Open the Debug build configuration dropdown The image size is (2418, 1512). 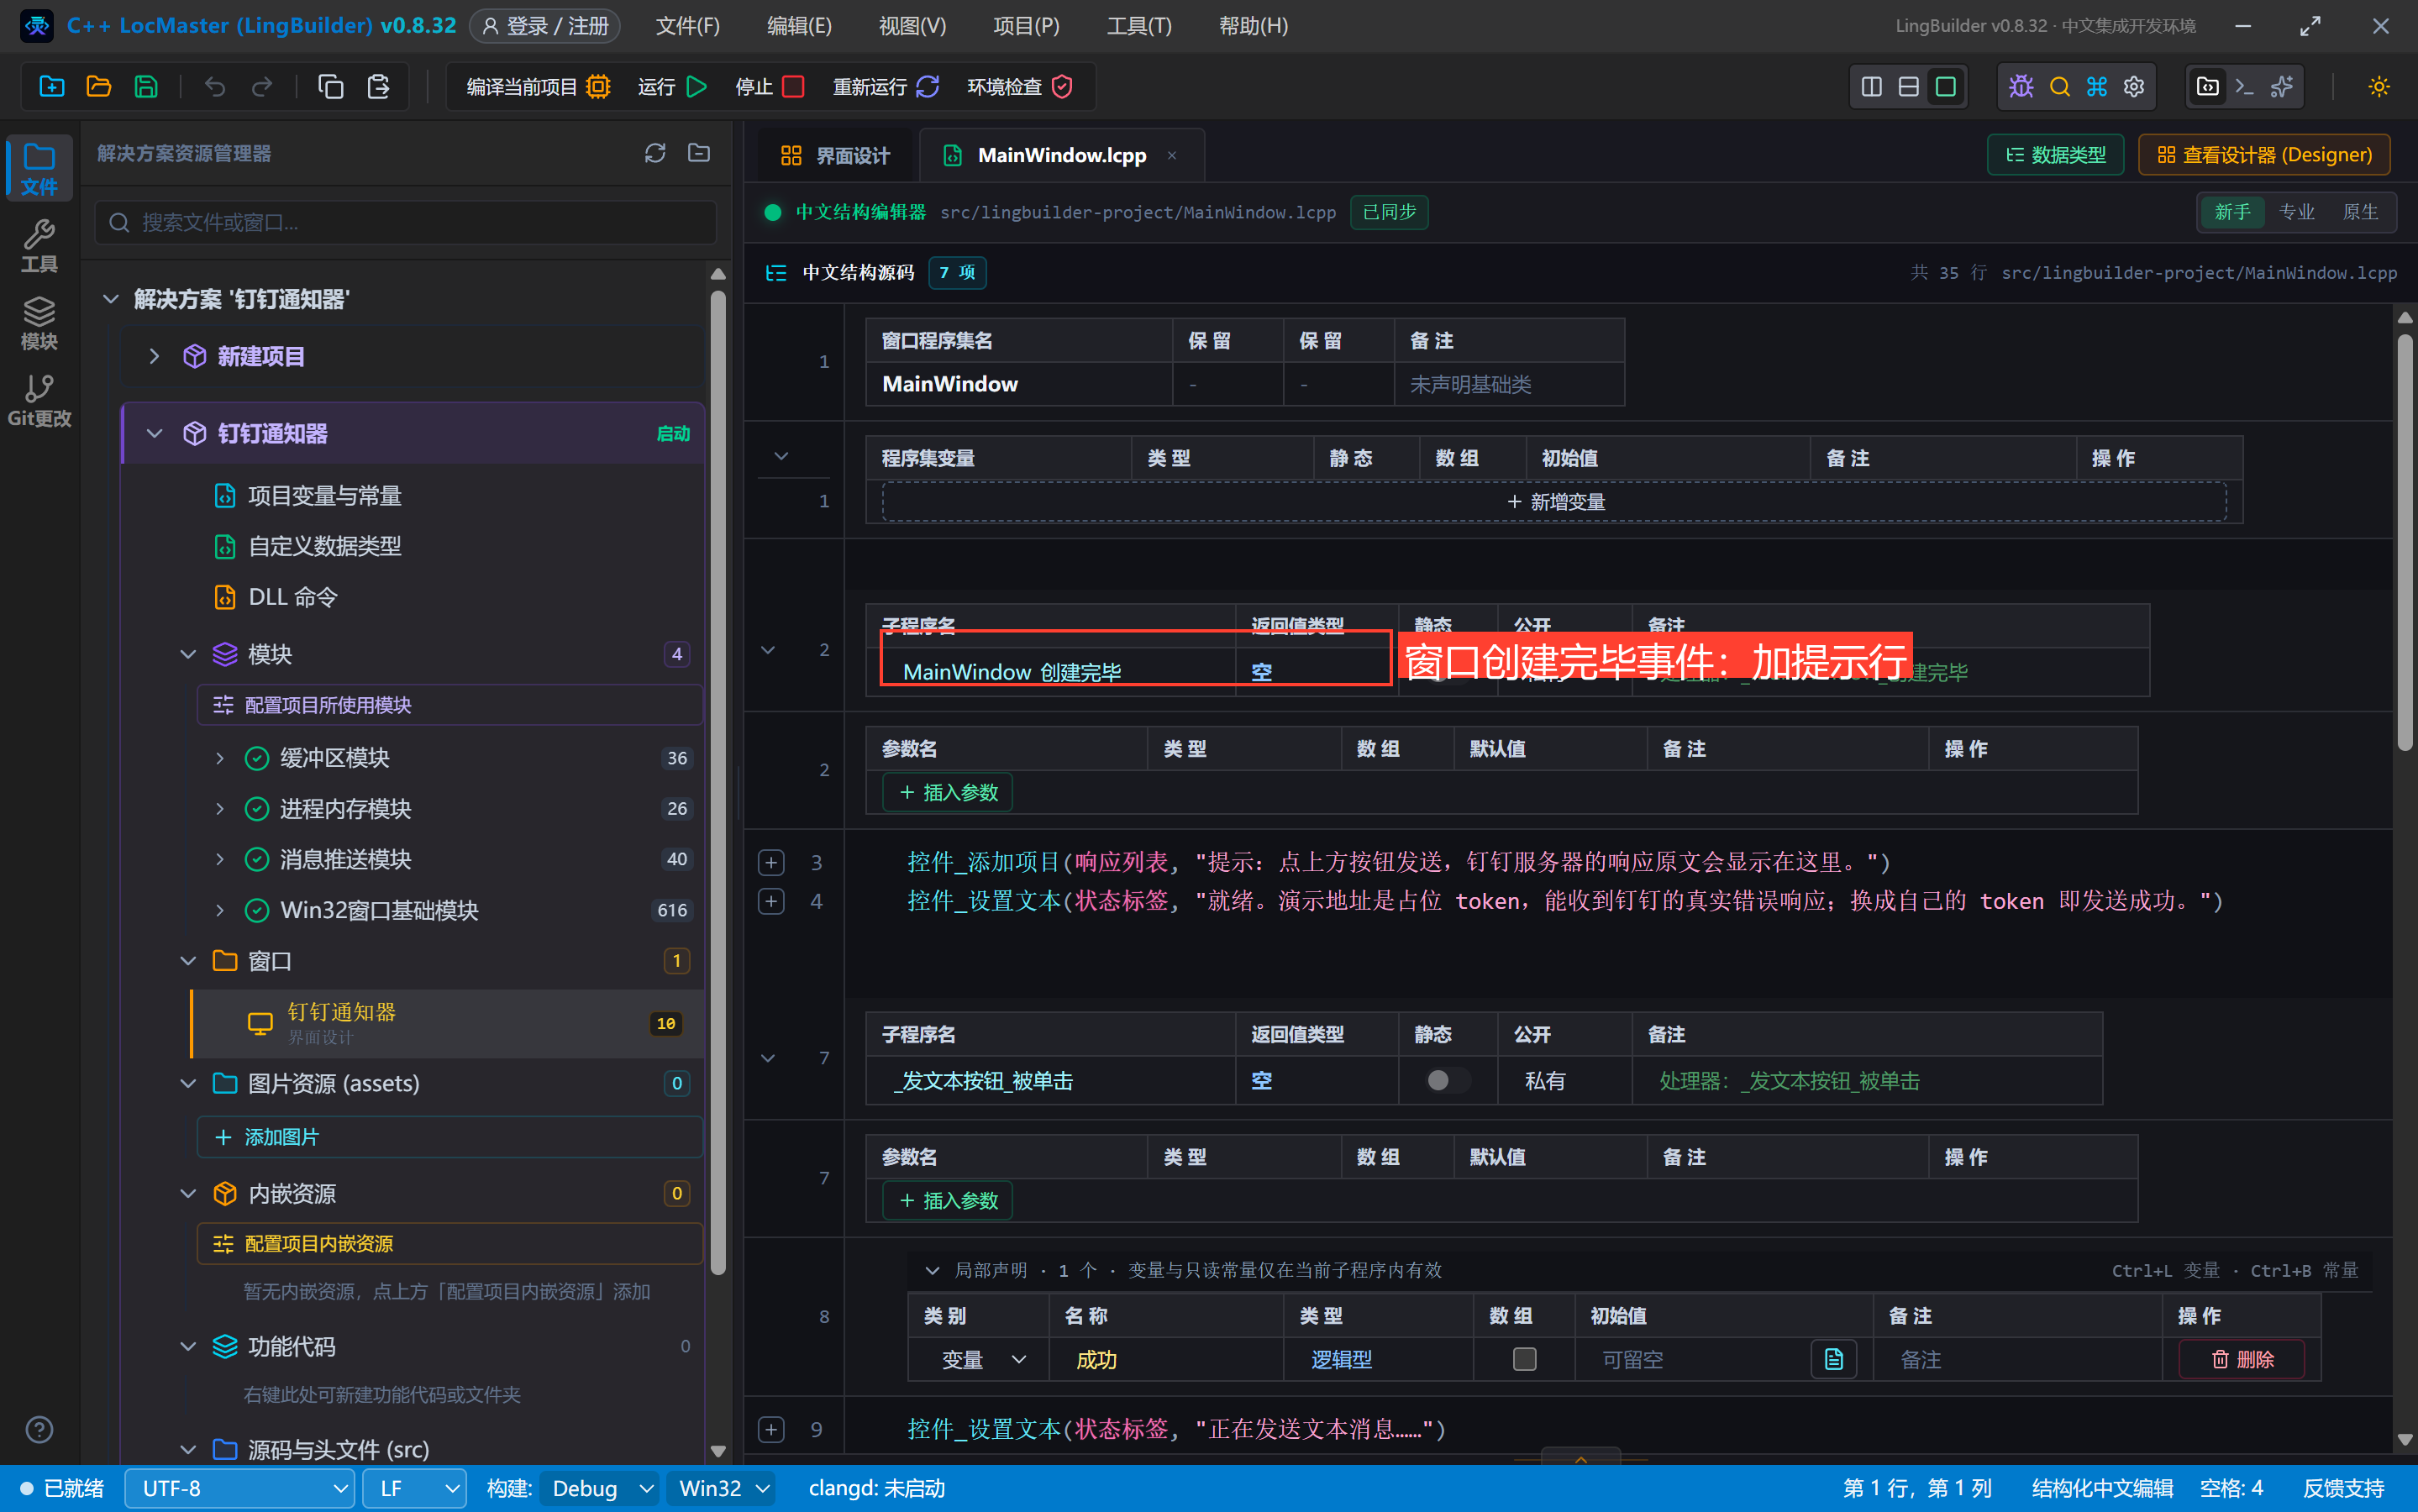tap(599, 1488)
